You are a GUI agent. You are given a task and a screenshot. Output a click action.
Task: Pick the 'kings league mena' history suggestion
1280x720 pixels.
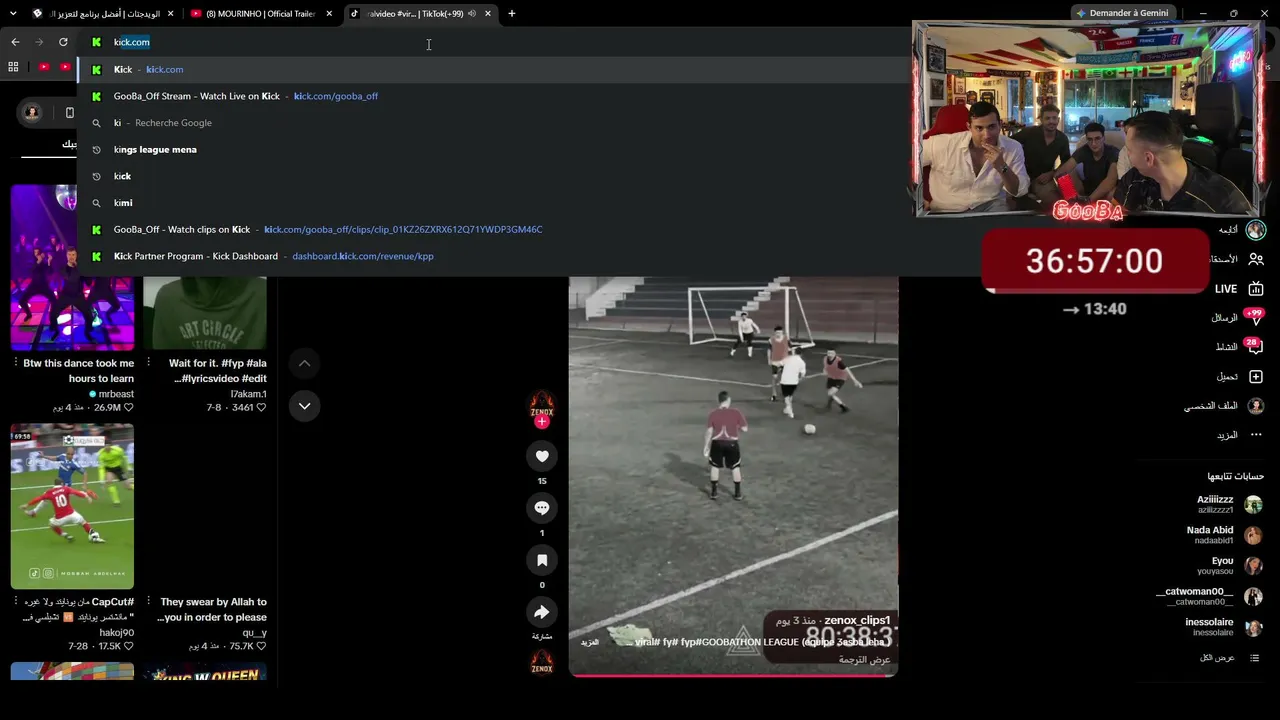coord(495,149)
